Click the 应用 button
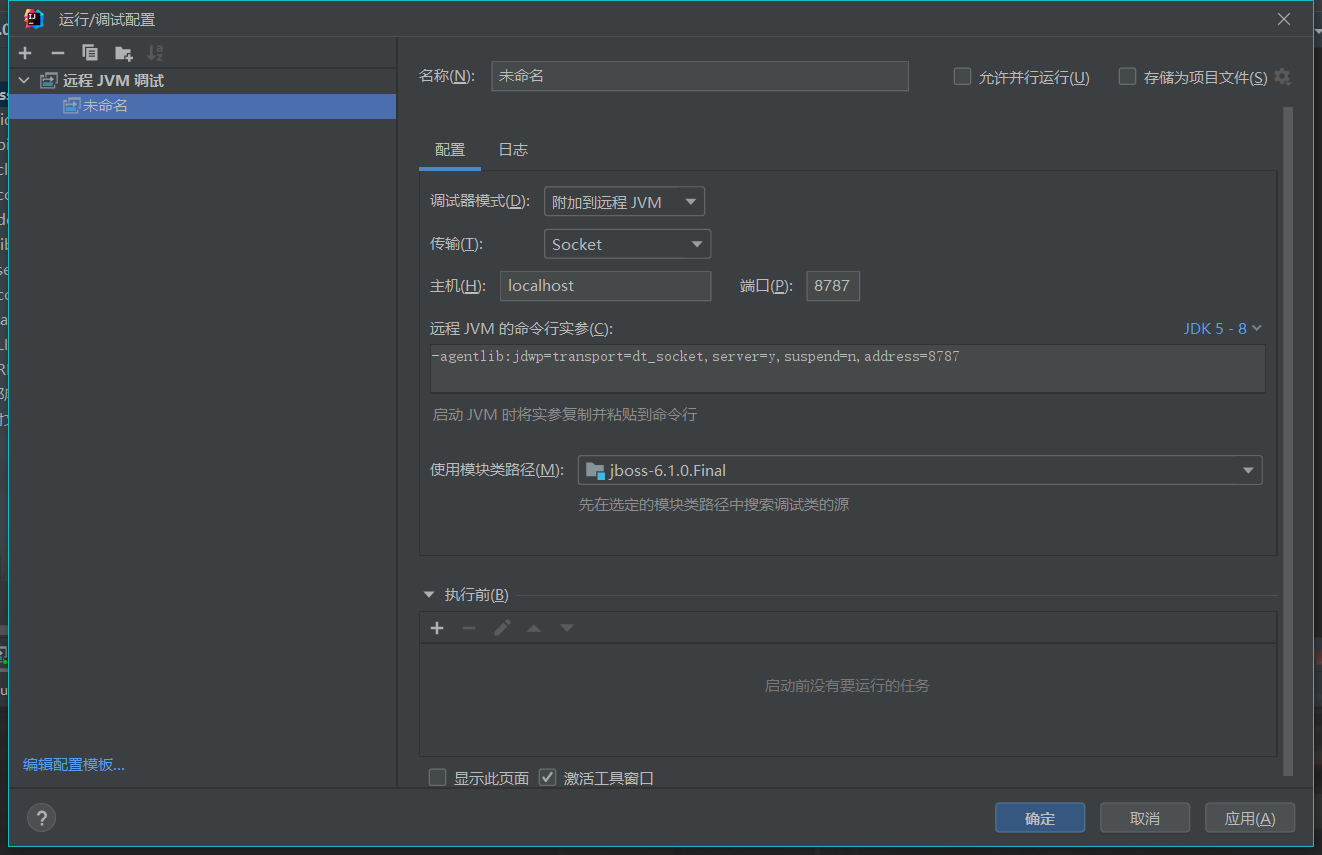 1249,817
